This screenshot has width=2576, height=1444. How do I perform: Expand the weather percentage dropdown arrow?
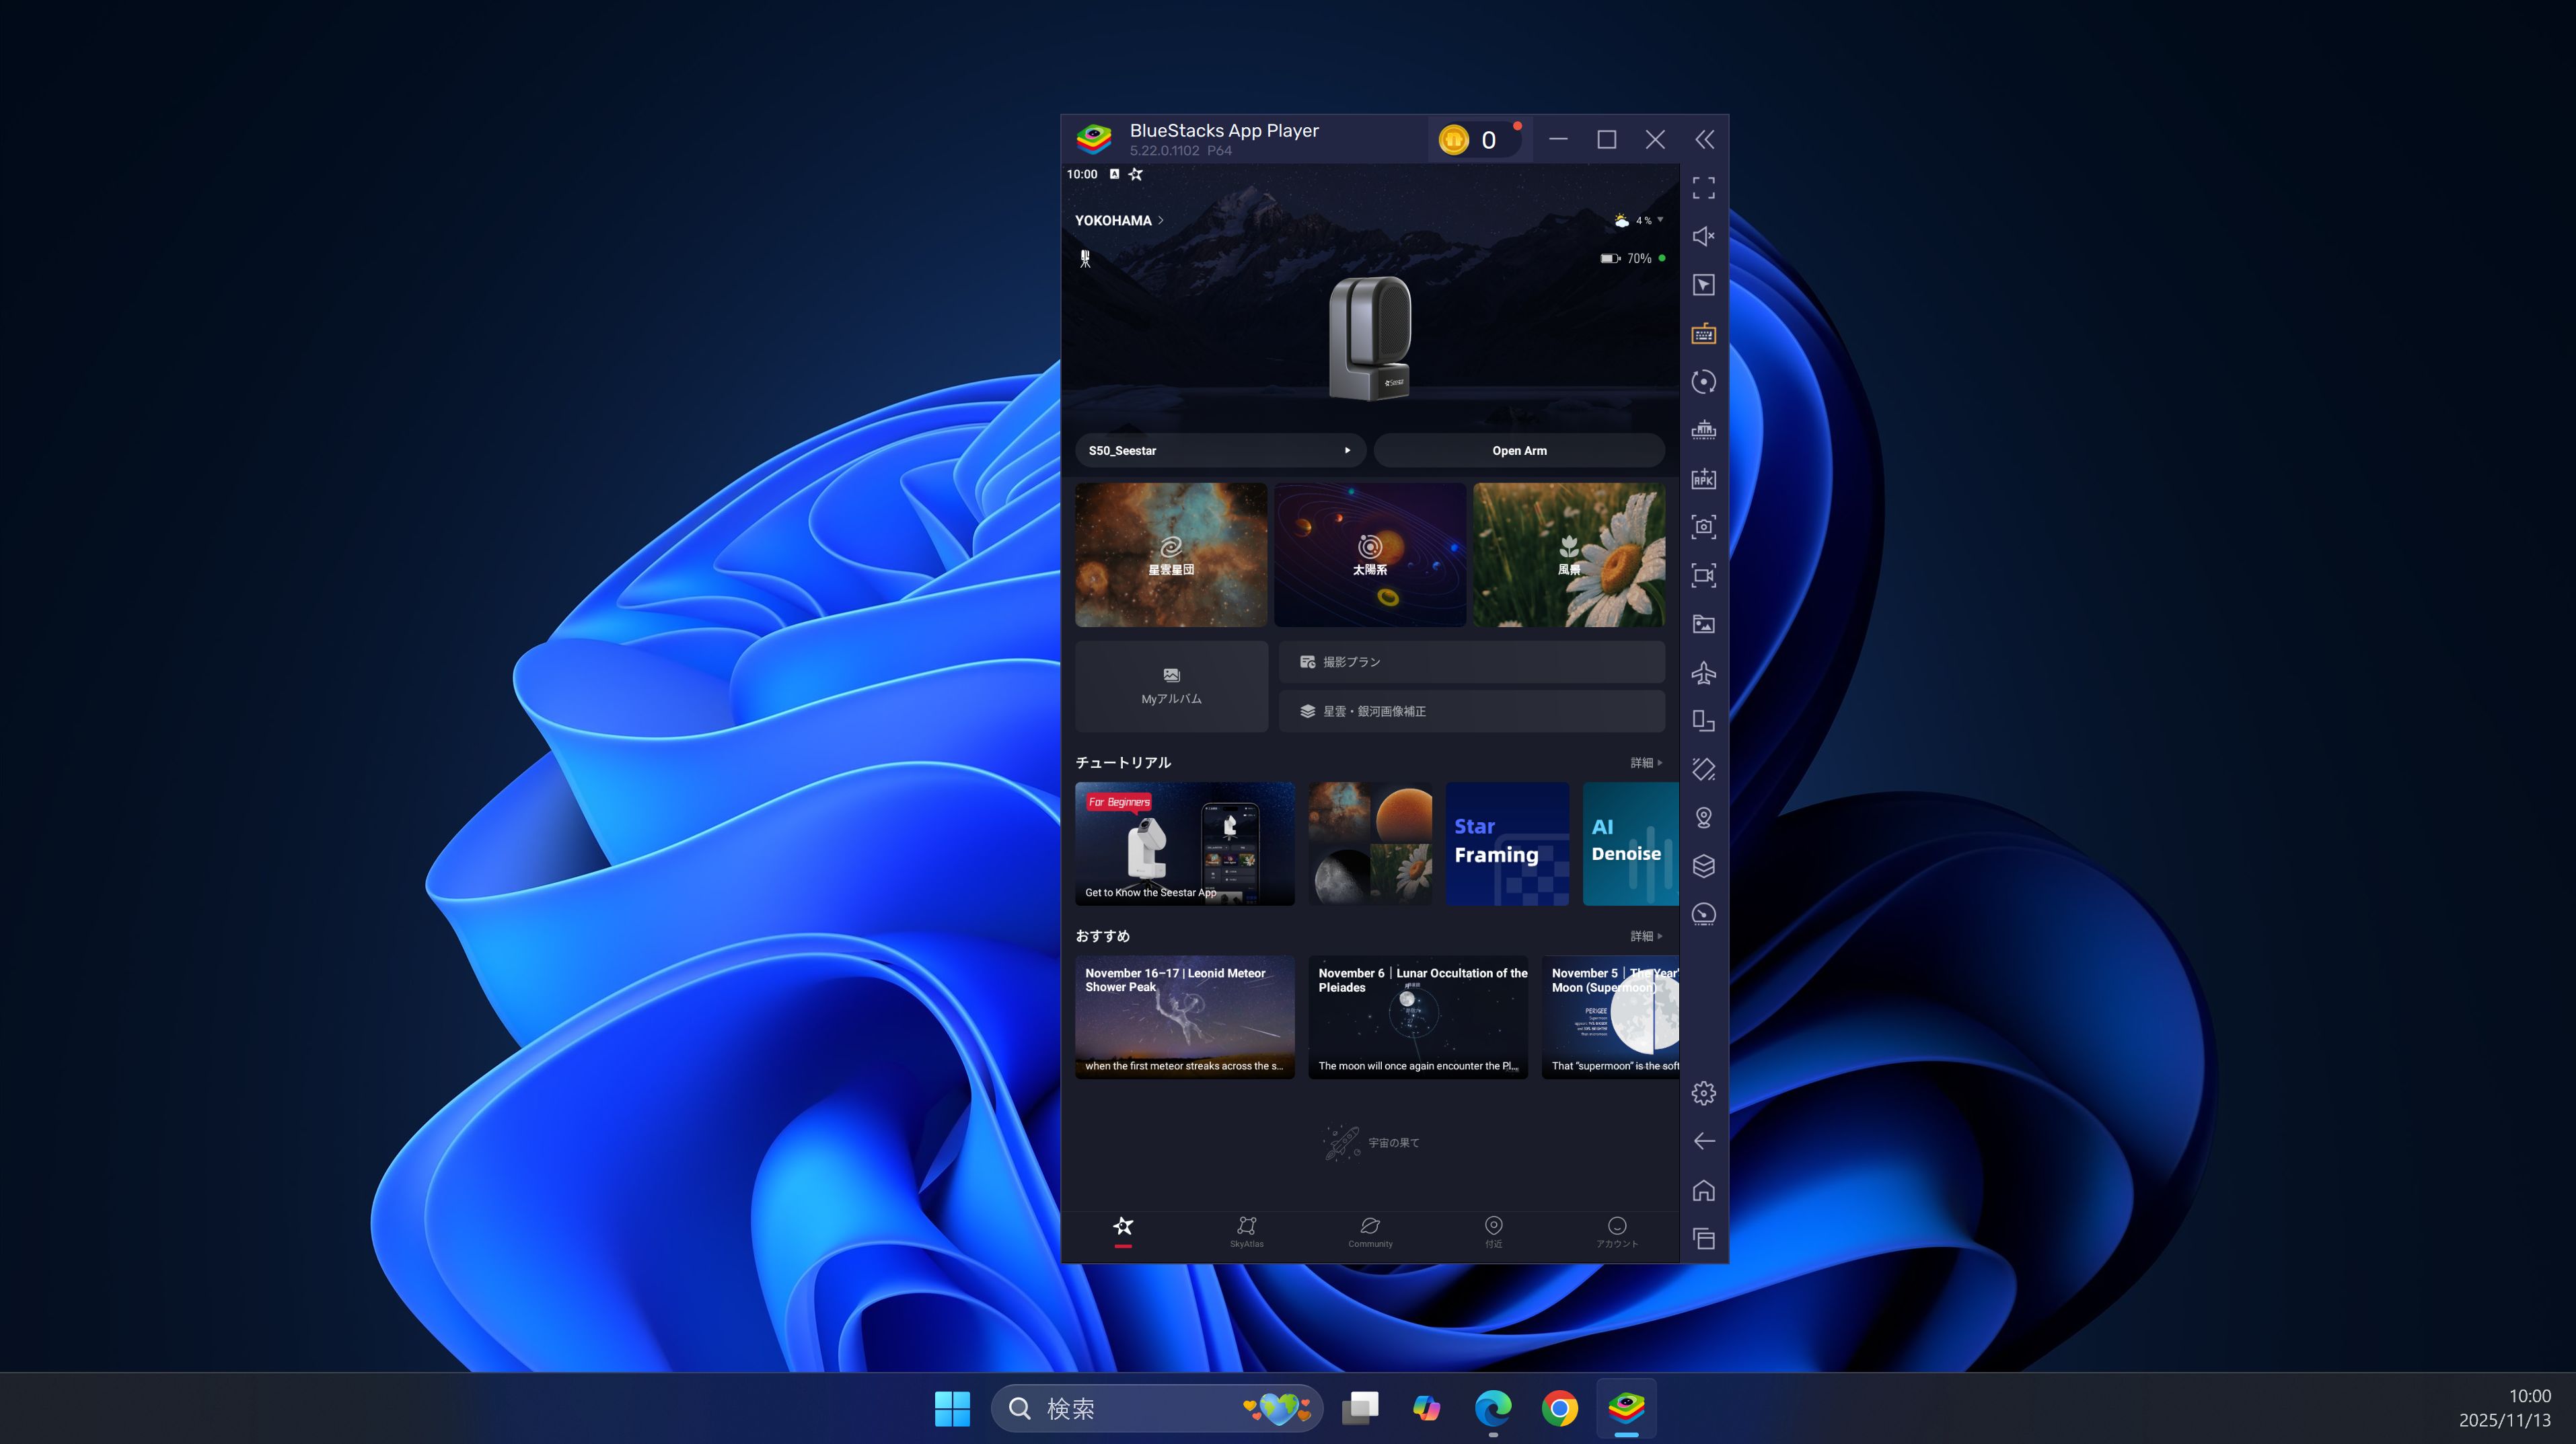tap(1660, 220)
